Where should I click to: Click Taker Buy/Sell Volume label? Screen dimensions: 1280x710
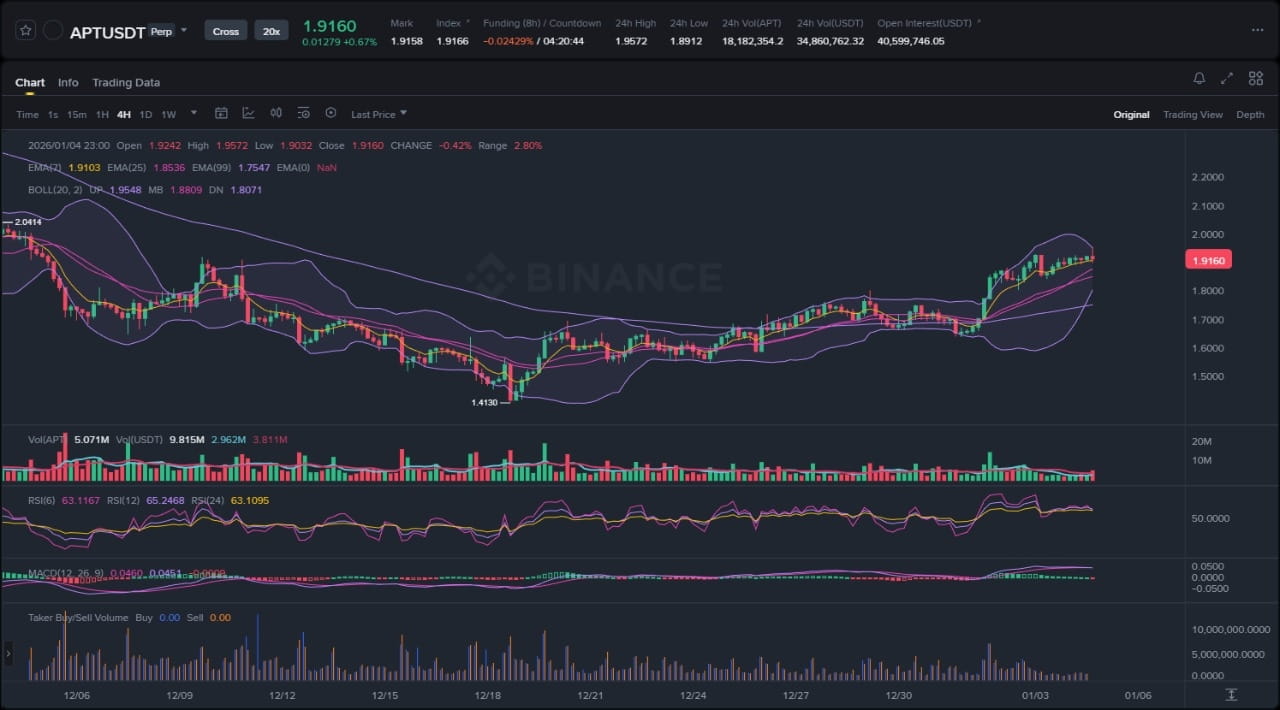pyautogui.click(x=78, y=617)
